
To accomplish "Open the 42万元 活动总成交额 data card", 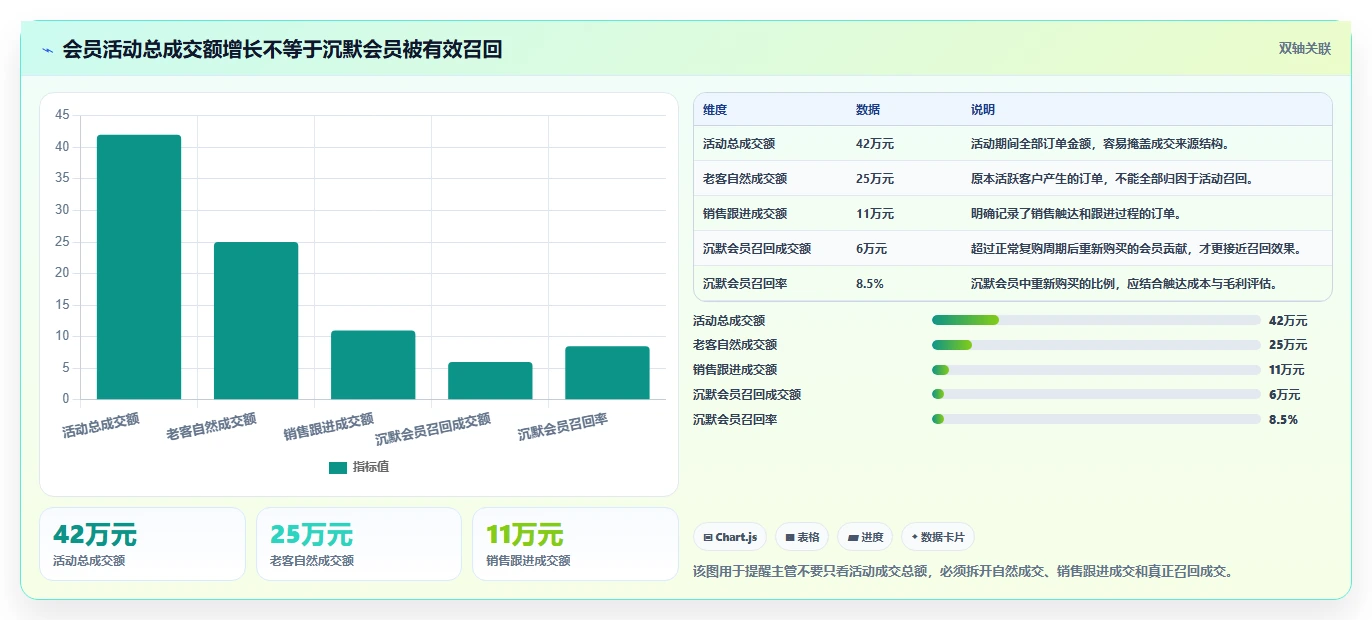I will (x=142, y=544).
